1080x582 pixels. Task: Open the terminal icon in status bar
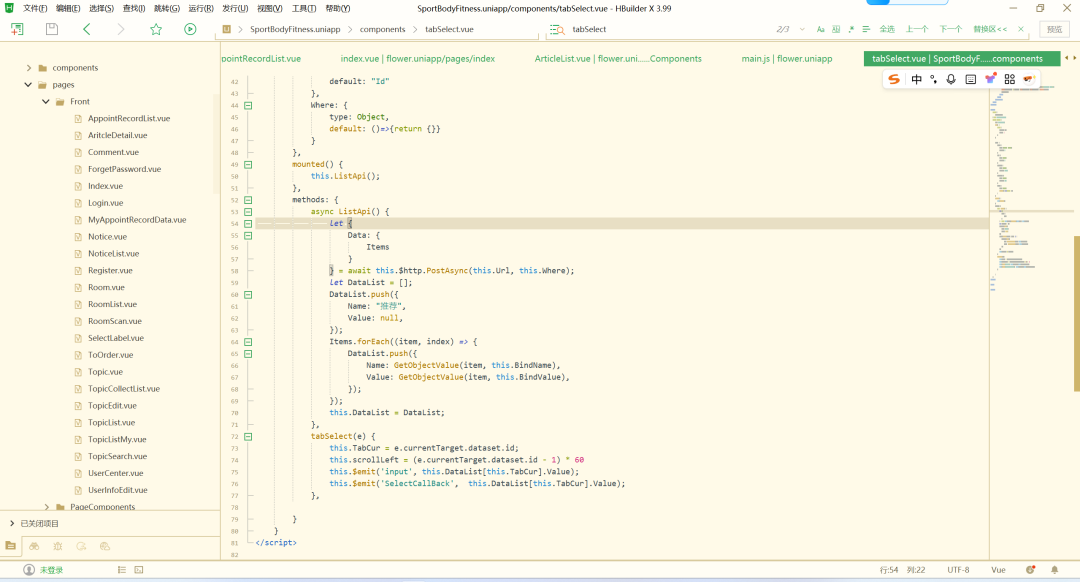(138, 570)
